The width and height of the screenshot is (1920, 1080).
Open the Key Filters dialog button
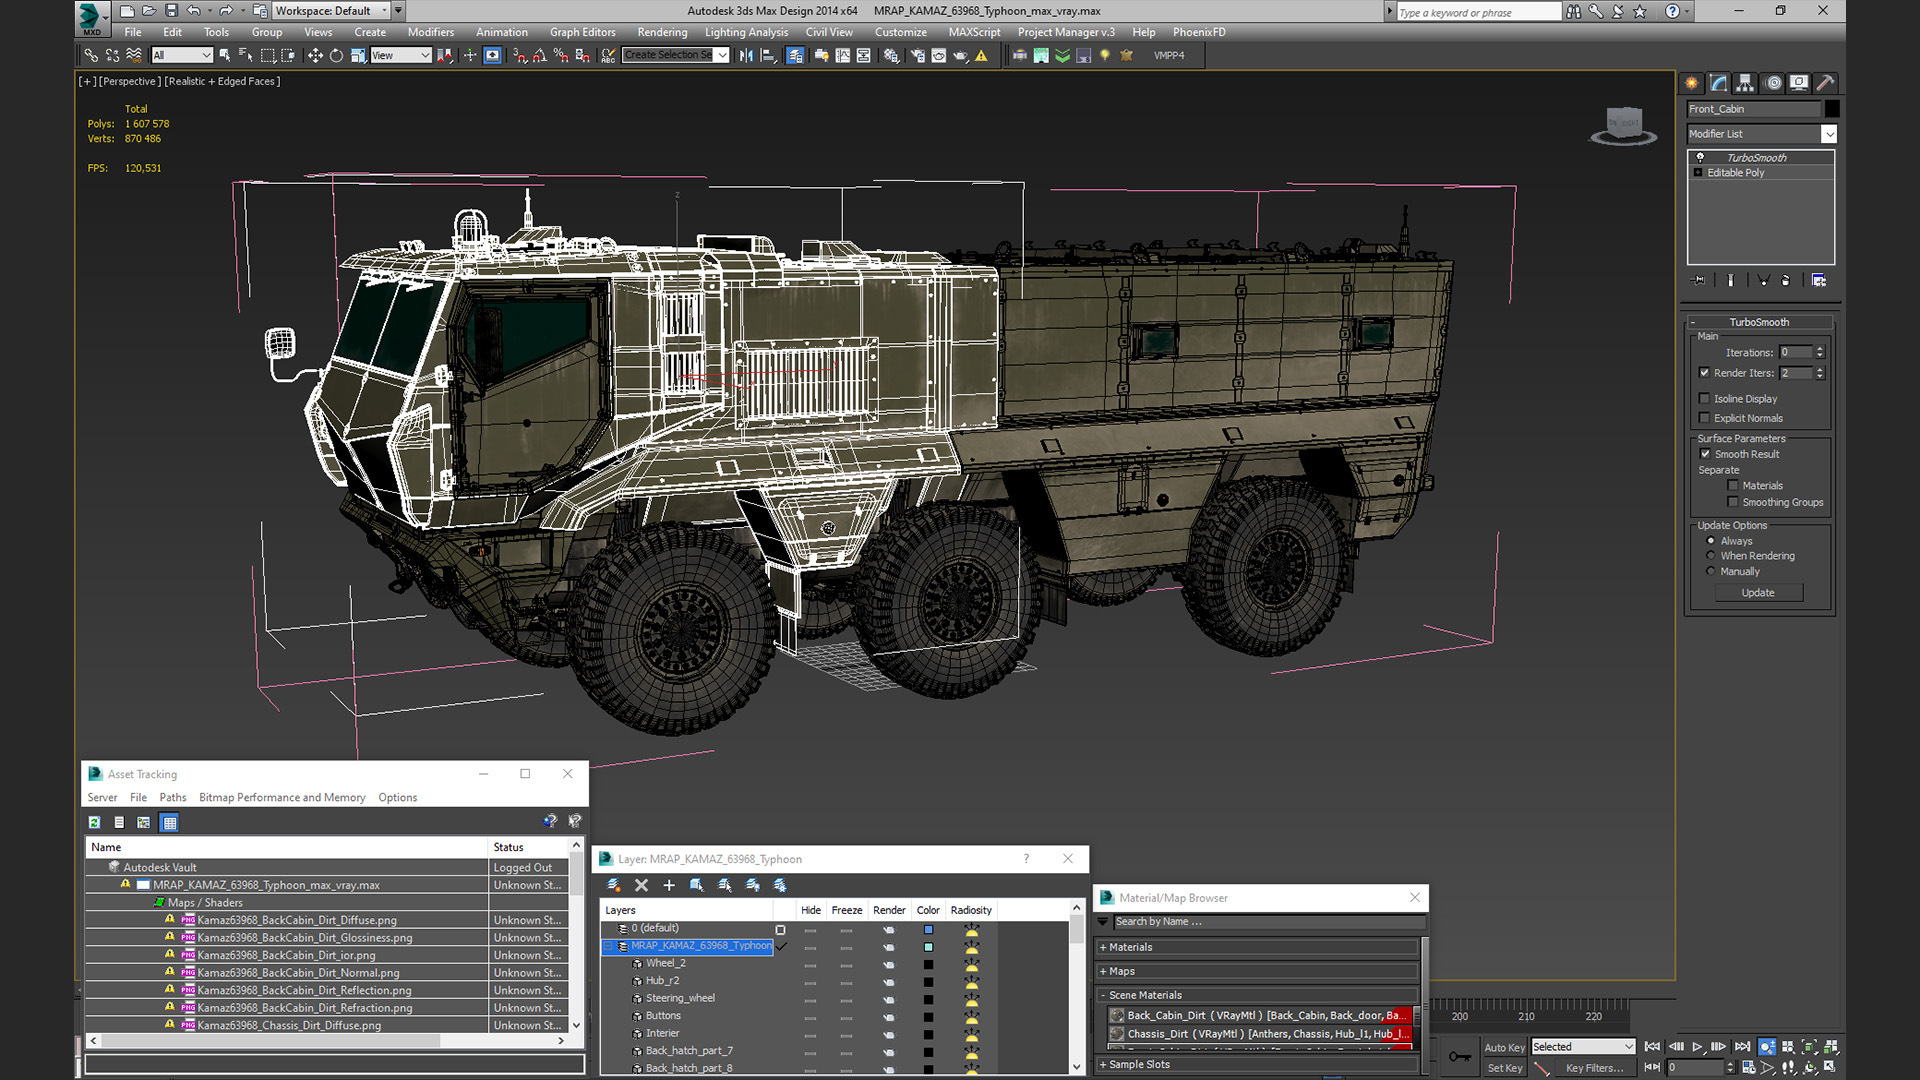(x=1594, y=1068)
